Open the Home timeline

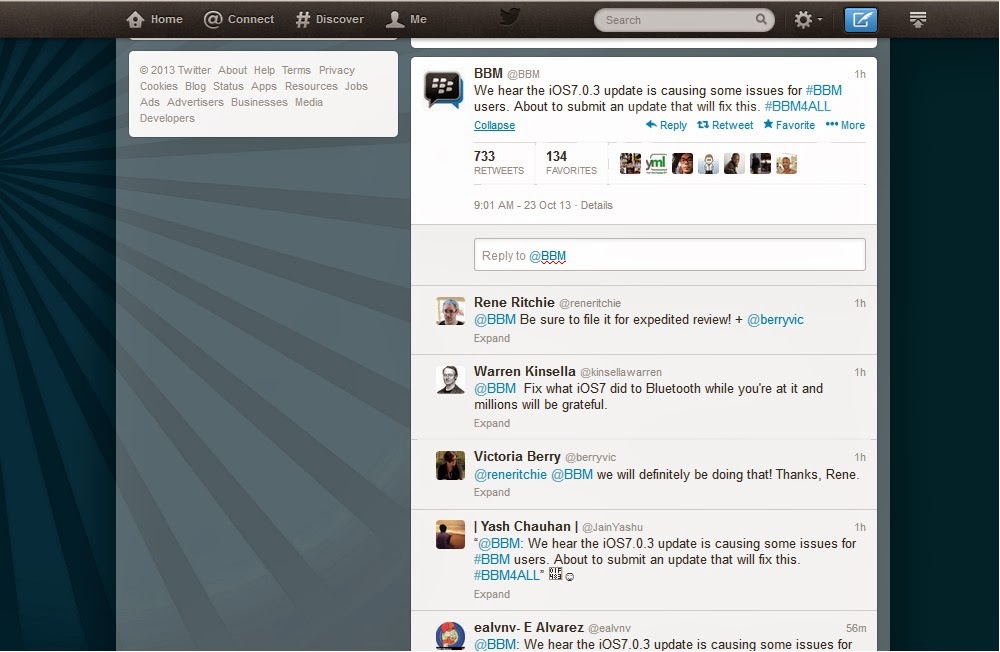pos(154,19)
